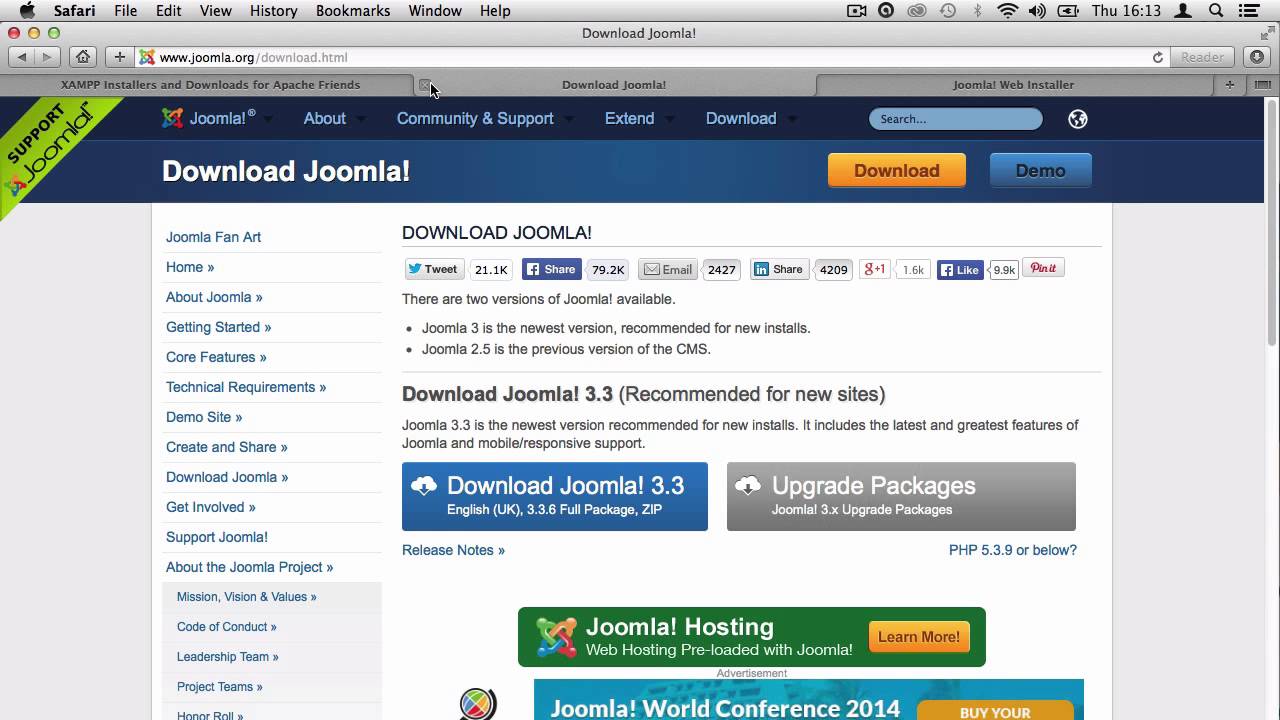Image resolution: width=1280 pixels, height=720 pixels.
Task: Click the Reader button
Action: click(1202, 57)
